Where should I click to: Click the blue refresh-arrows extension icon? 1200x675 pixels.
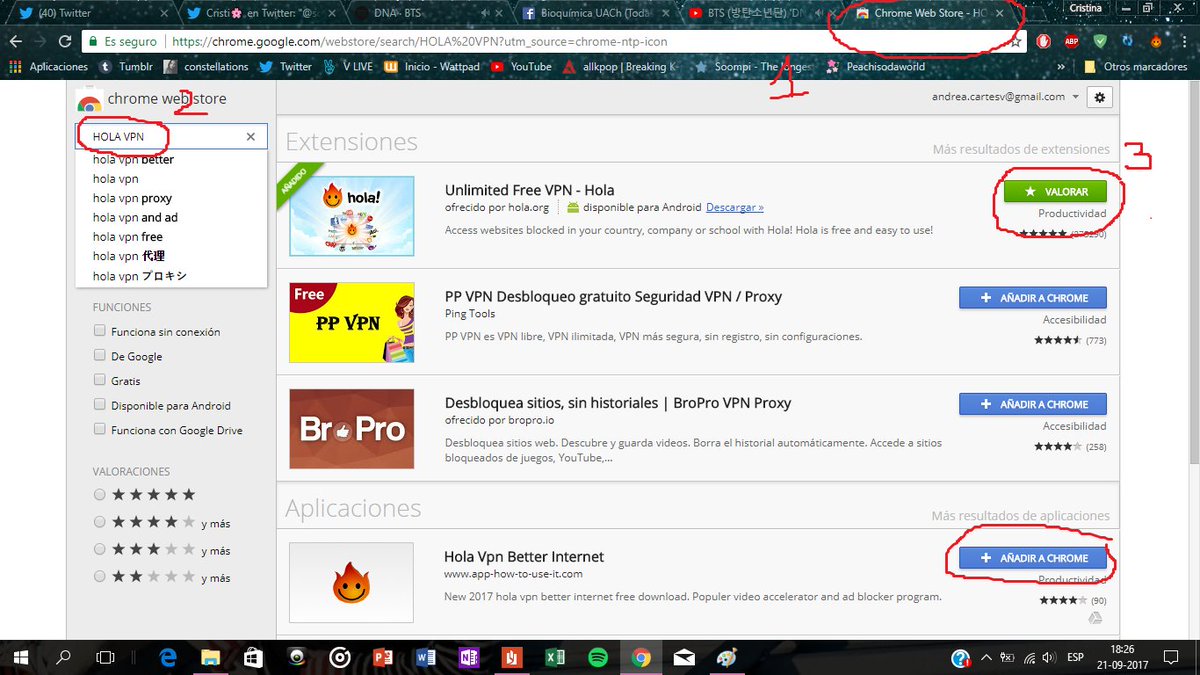1128,42
